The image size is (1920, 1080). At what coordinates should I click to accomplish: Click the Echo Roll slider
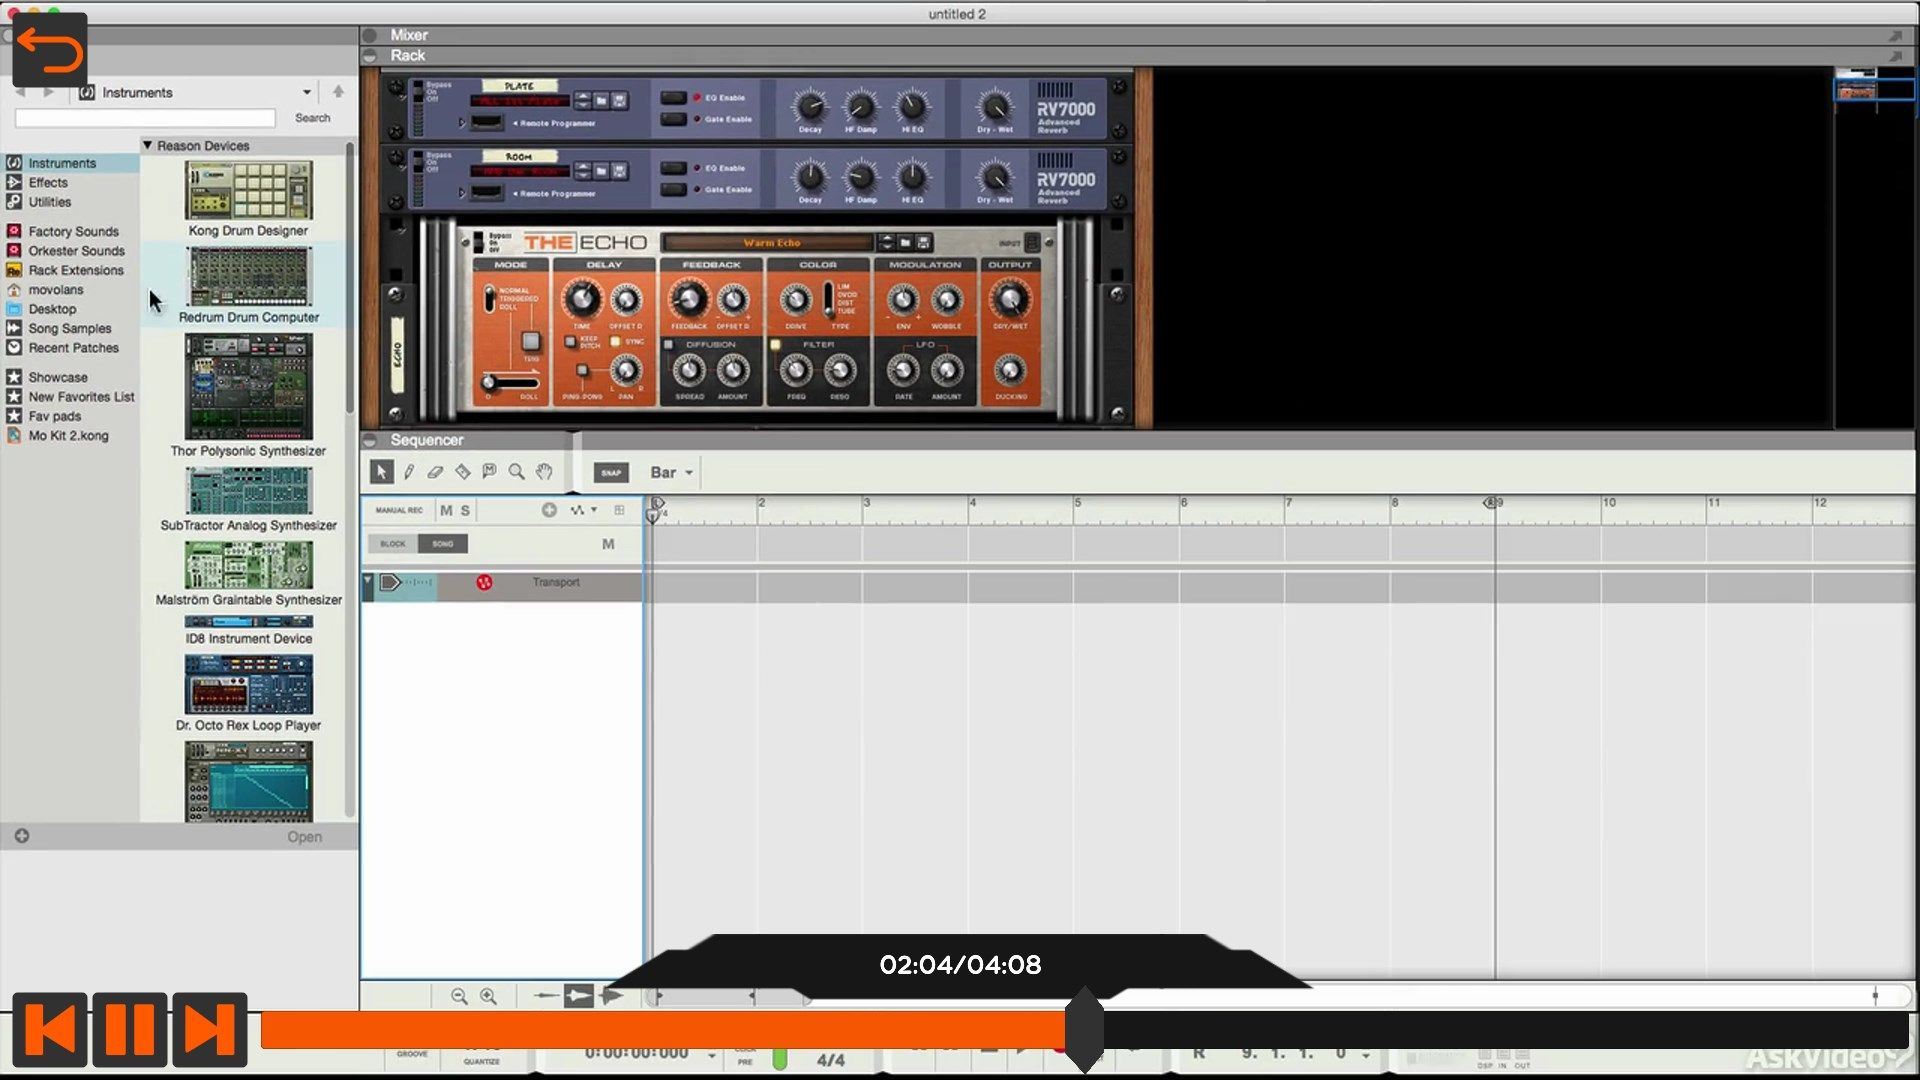pyautogui.click(x=510, y=382)
